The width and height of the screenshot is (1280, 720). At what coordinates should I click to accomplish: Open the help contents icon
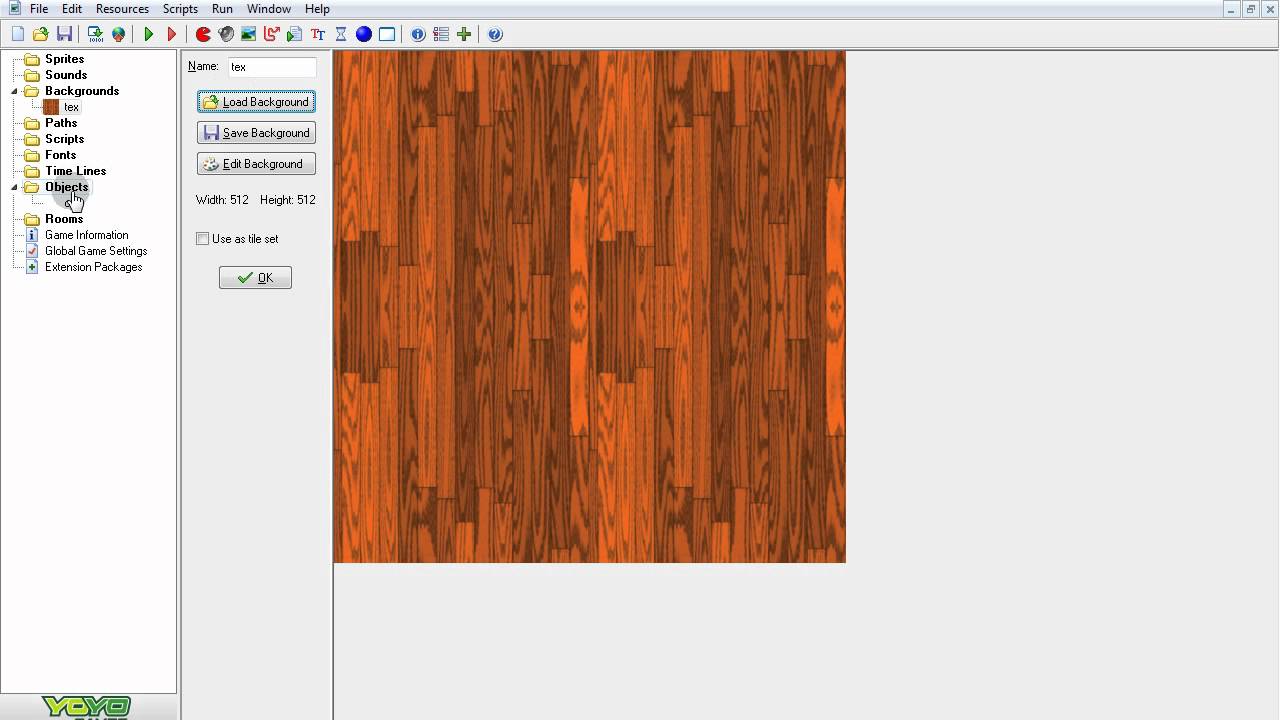495,34
